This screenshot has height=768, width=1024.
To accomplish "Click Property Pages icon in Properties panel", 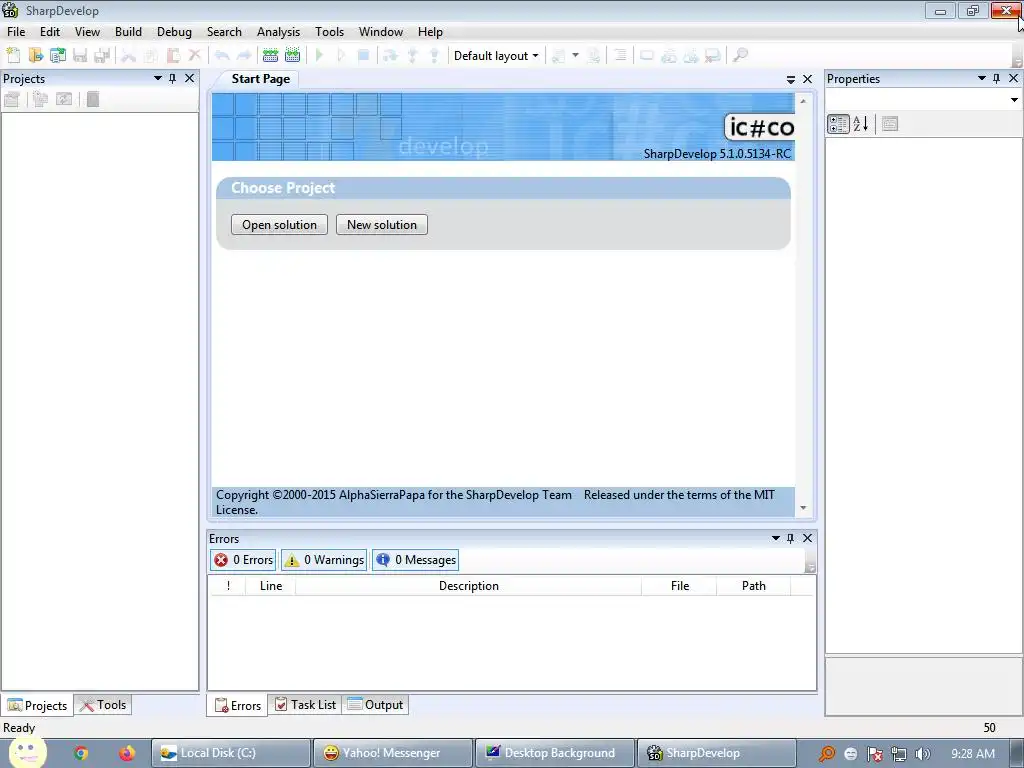I will coord(889,123).
